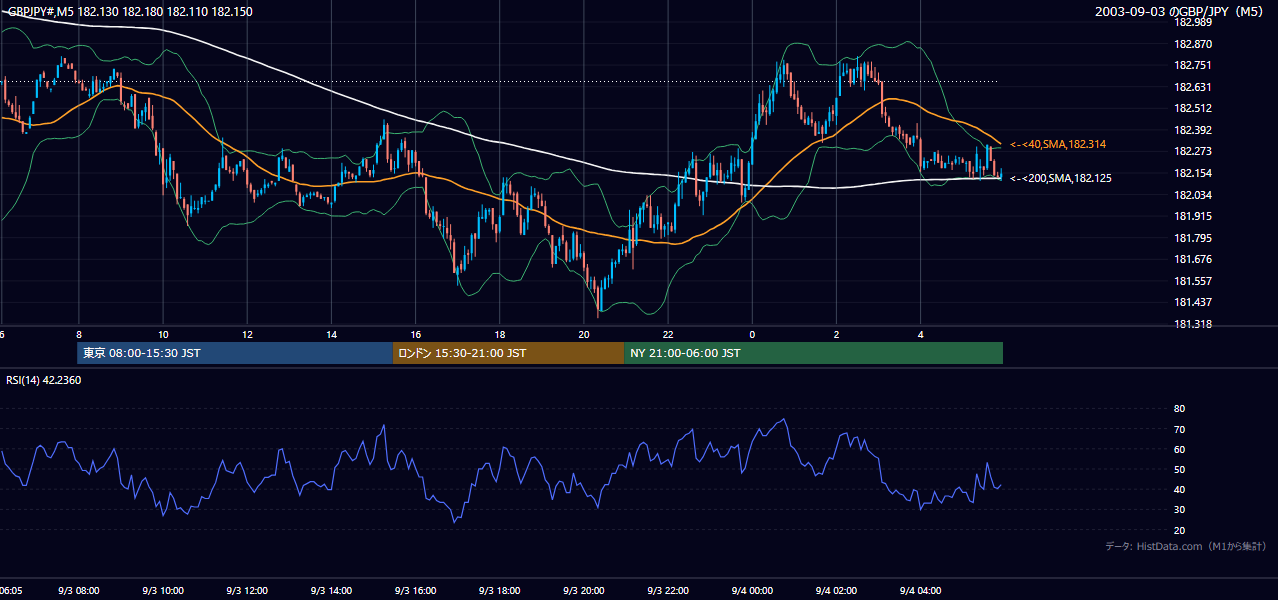Viewport: 1278px width, 600px height.
Task: Select the NY 21:00-06:00 JST session bar
Action: pyautogui.click(x=813, y=353)
